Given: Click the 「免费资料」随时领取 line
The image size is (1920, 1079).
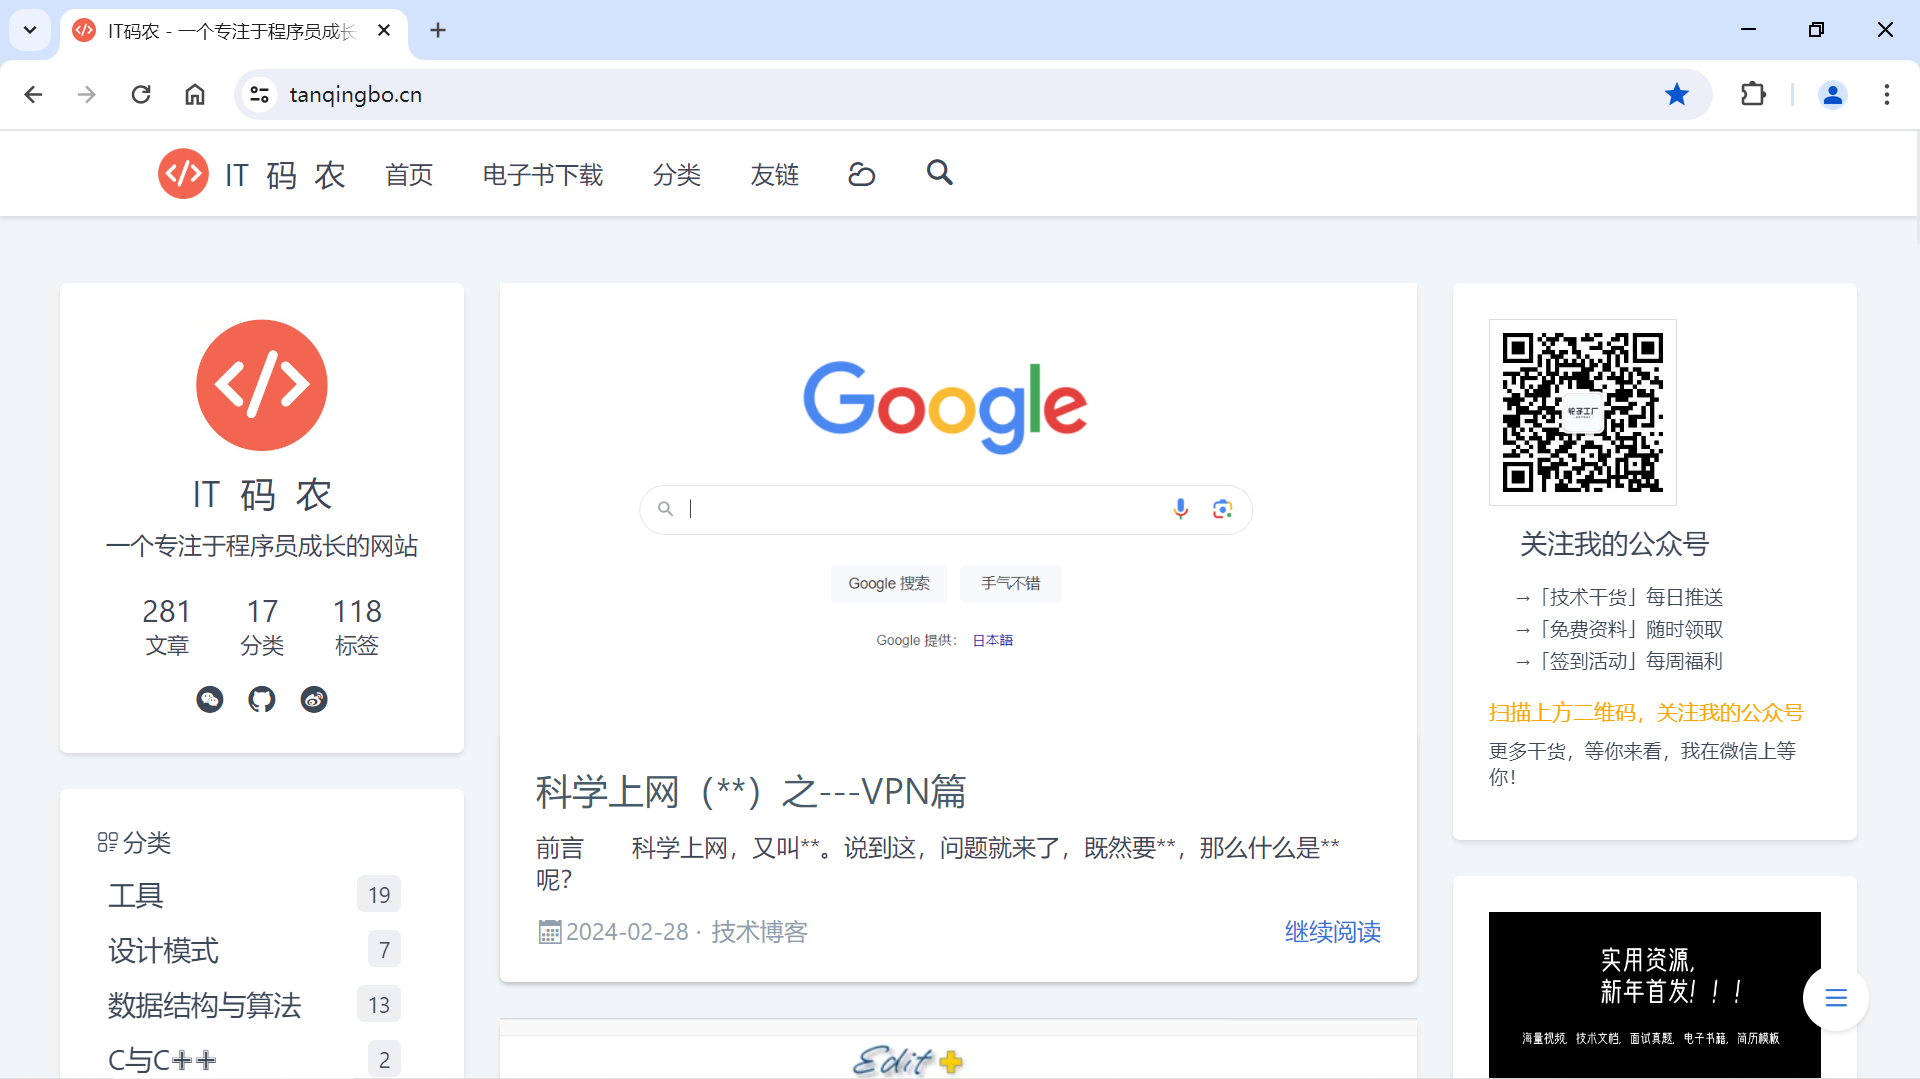Looking at the screenshot, I should point(1619,629).
